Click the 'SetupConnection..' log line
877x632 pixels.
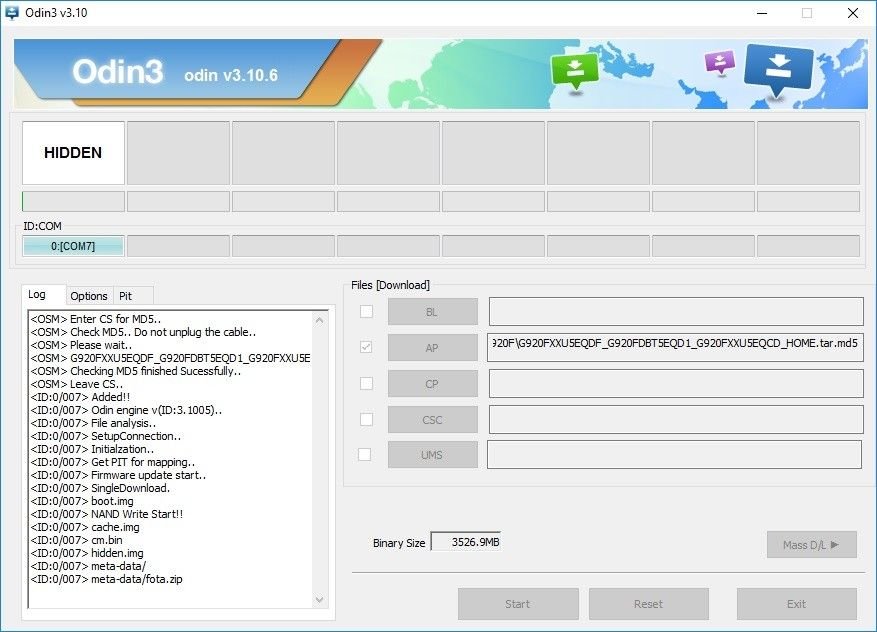pyautogui.click(x=106, y=436)
